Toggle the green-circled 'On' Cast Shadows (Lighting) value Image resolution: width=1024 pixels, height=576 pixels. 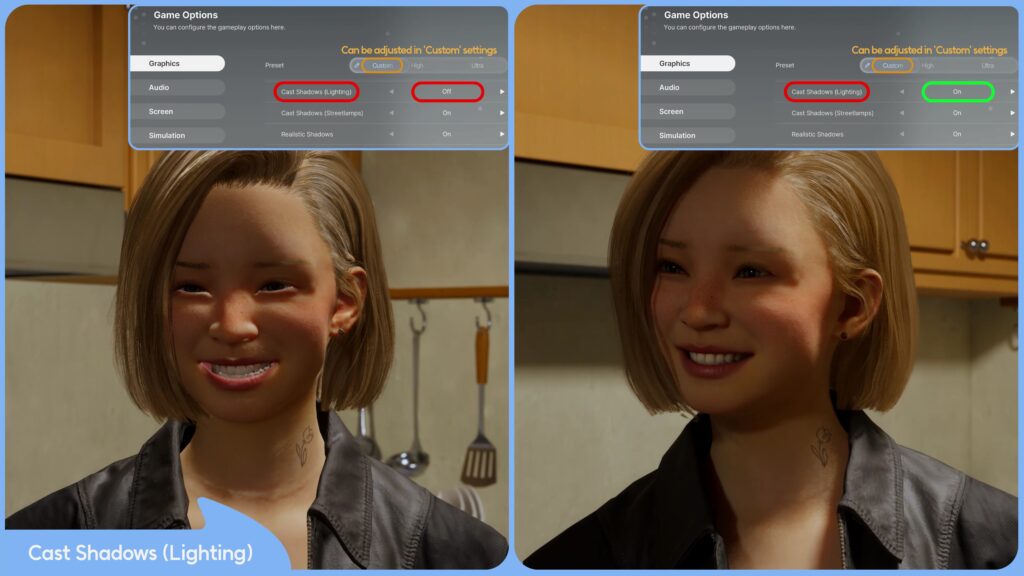[957, 92]
